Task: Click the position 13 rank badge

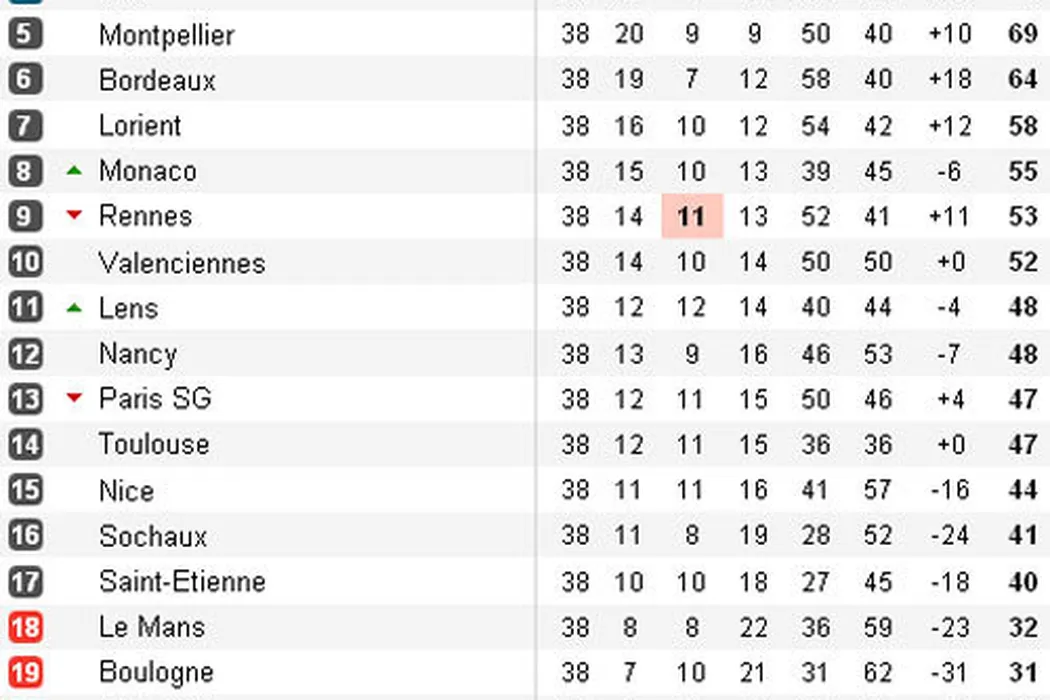Action: [x=24, y=399]
